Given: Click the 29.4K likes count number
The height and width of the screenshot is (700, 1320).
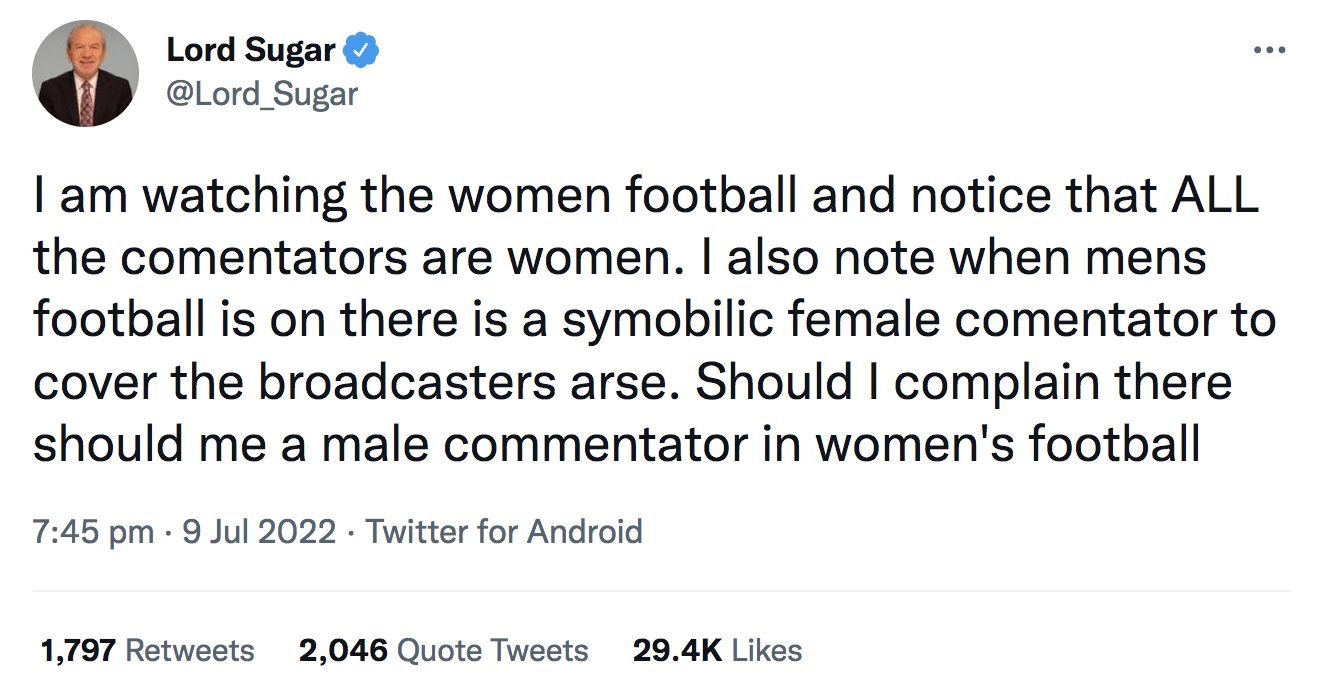Looking at the screenshot, I should pyautogui.click(x=677, y=651).
